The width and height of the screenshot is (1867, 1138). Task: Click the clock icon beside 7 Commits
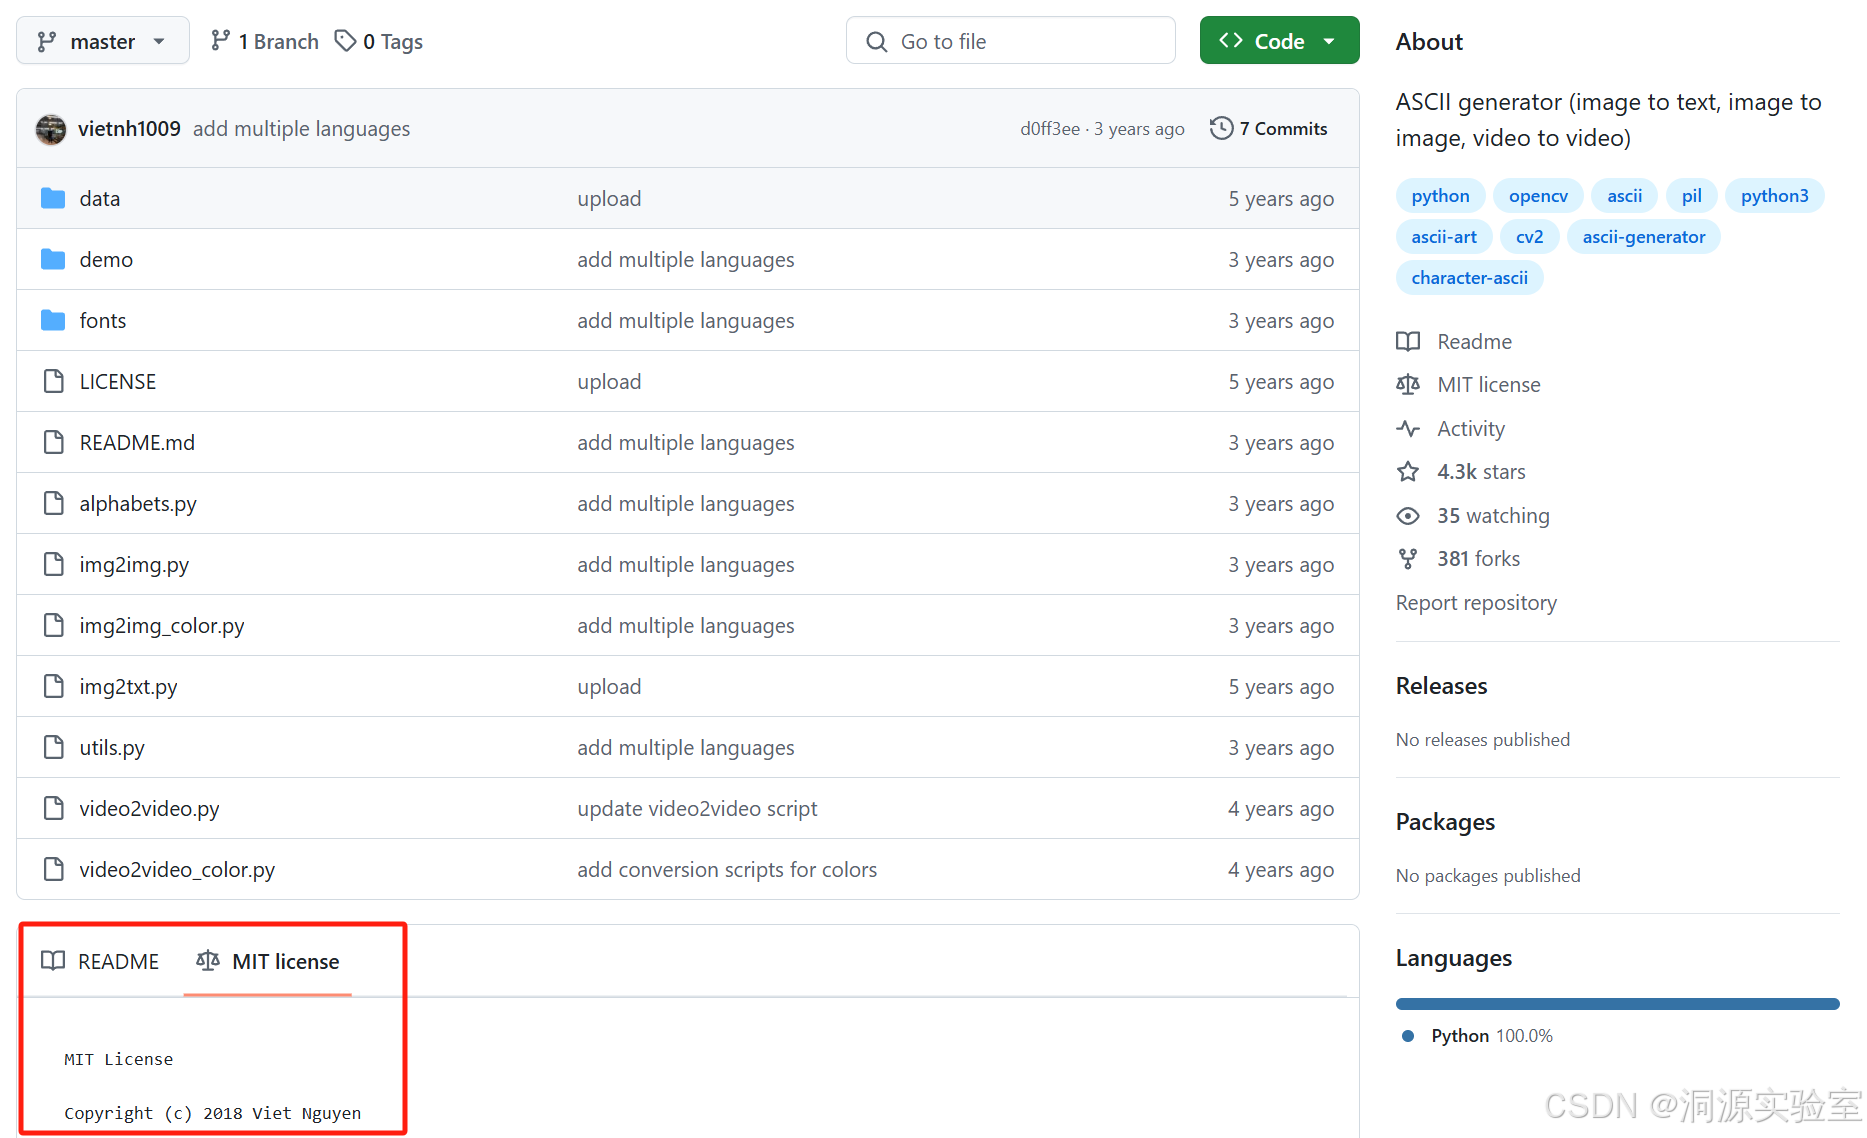click(x=1221, y=129)
